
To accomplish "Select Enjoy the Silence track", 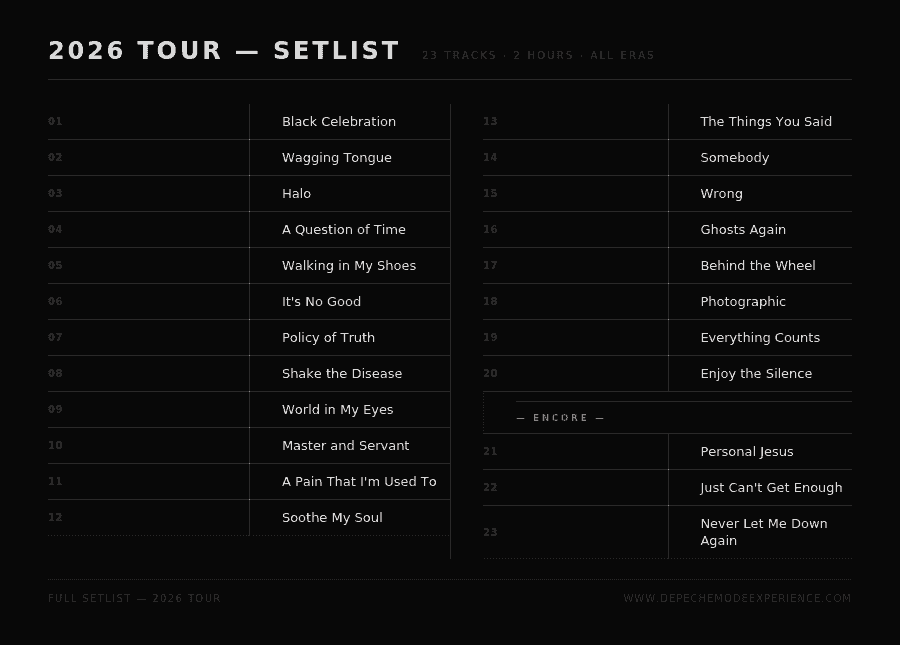I will 756,374.
